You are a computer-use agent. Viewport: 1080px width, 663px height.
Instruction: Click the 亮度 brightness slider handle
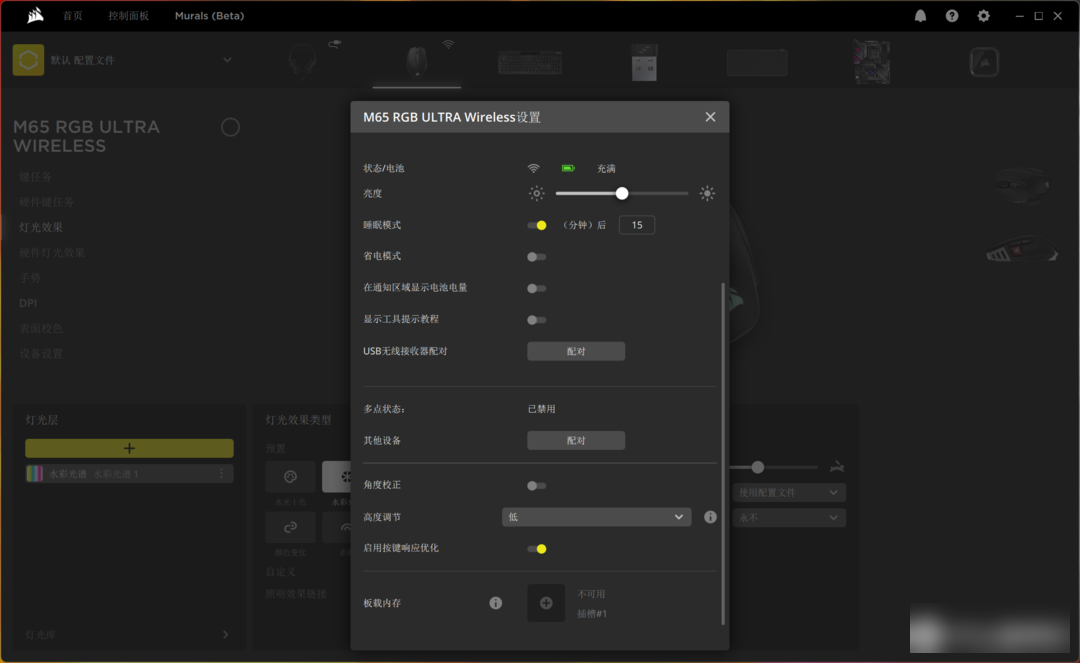(622, 193)
